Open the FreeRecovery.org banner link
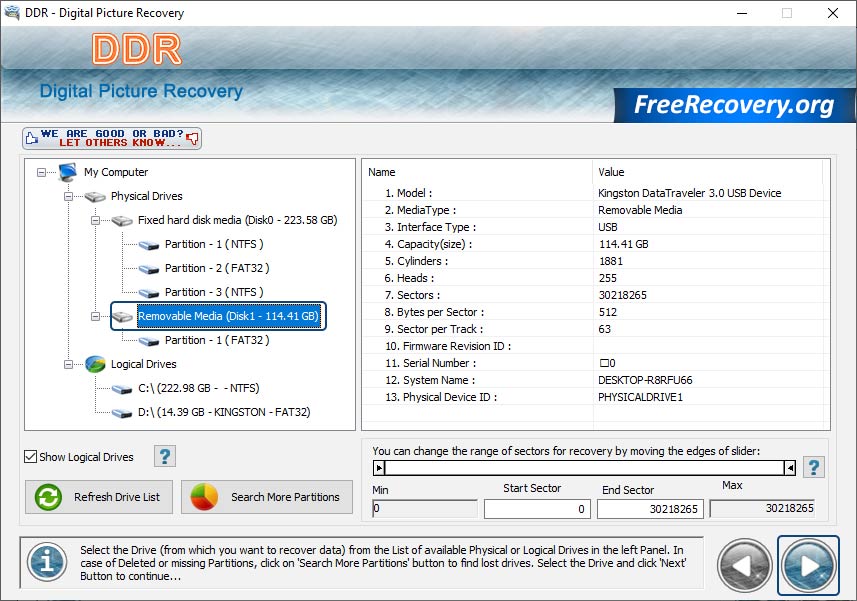 (733, 105)
